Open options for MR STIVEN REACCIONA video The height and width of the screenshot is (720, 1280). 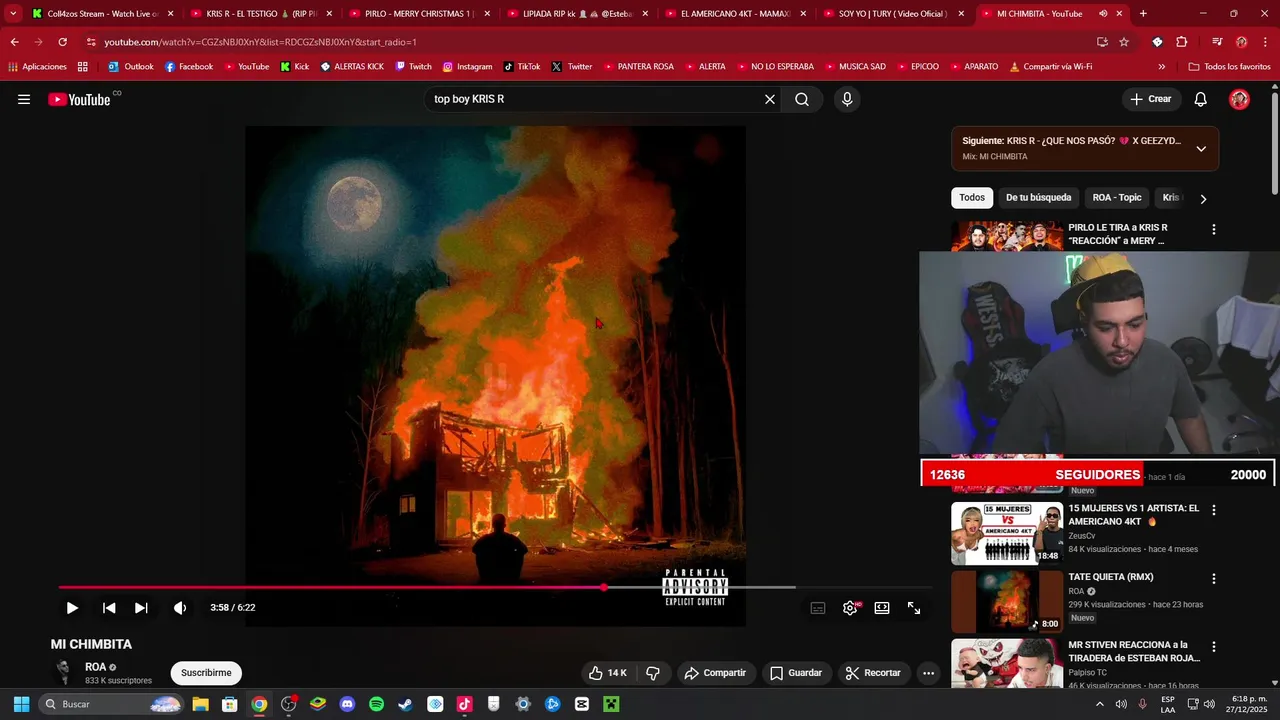pos(1214,647)
